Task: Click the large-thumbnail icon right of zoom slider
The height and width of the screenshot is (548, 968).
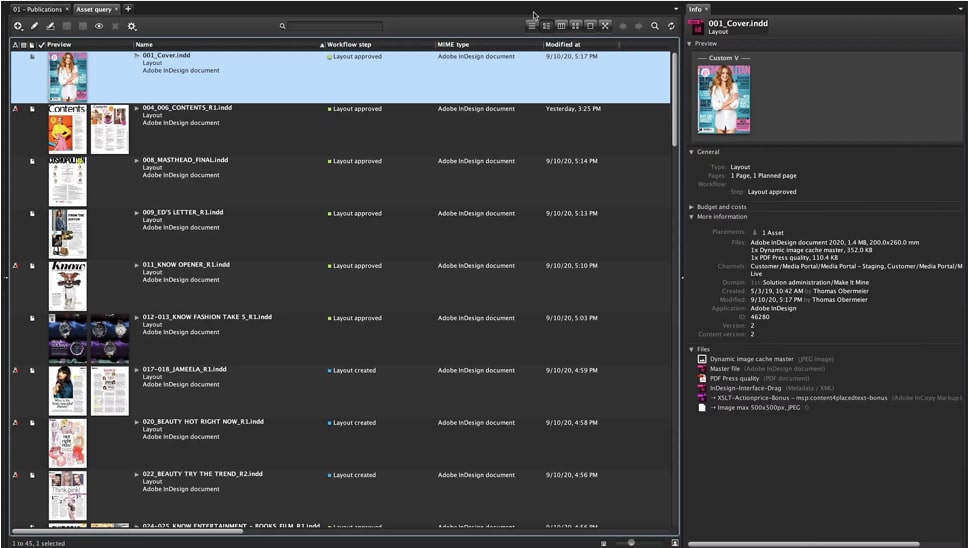Action: point(675,543)
